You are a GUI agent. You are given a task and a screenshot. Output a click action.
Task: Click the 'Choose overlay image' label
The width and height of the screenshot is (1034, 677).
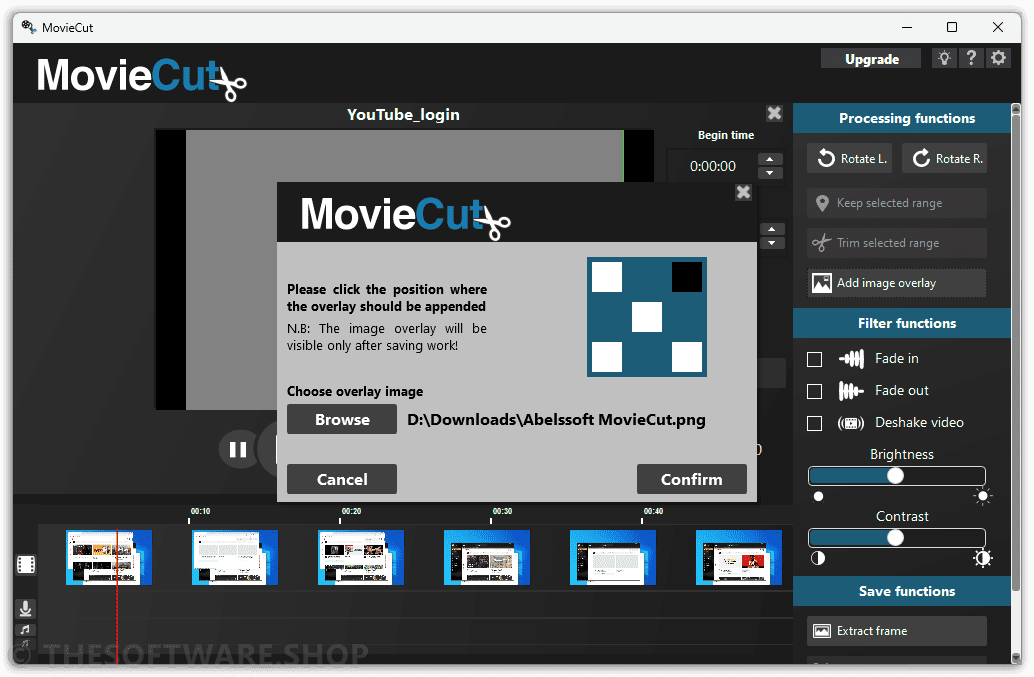(x=355, y=392)
